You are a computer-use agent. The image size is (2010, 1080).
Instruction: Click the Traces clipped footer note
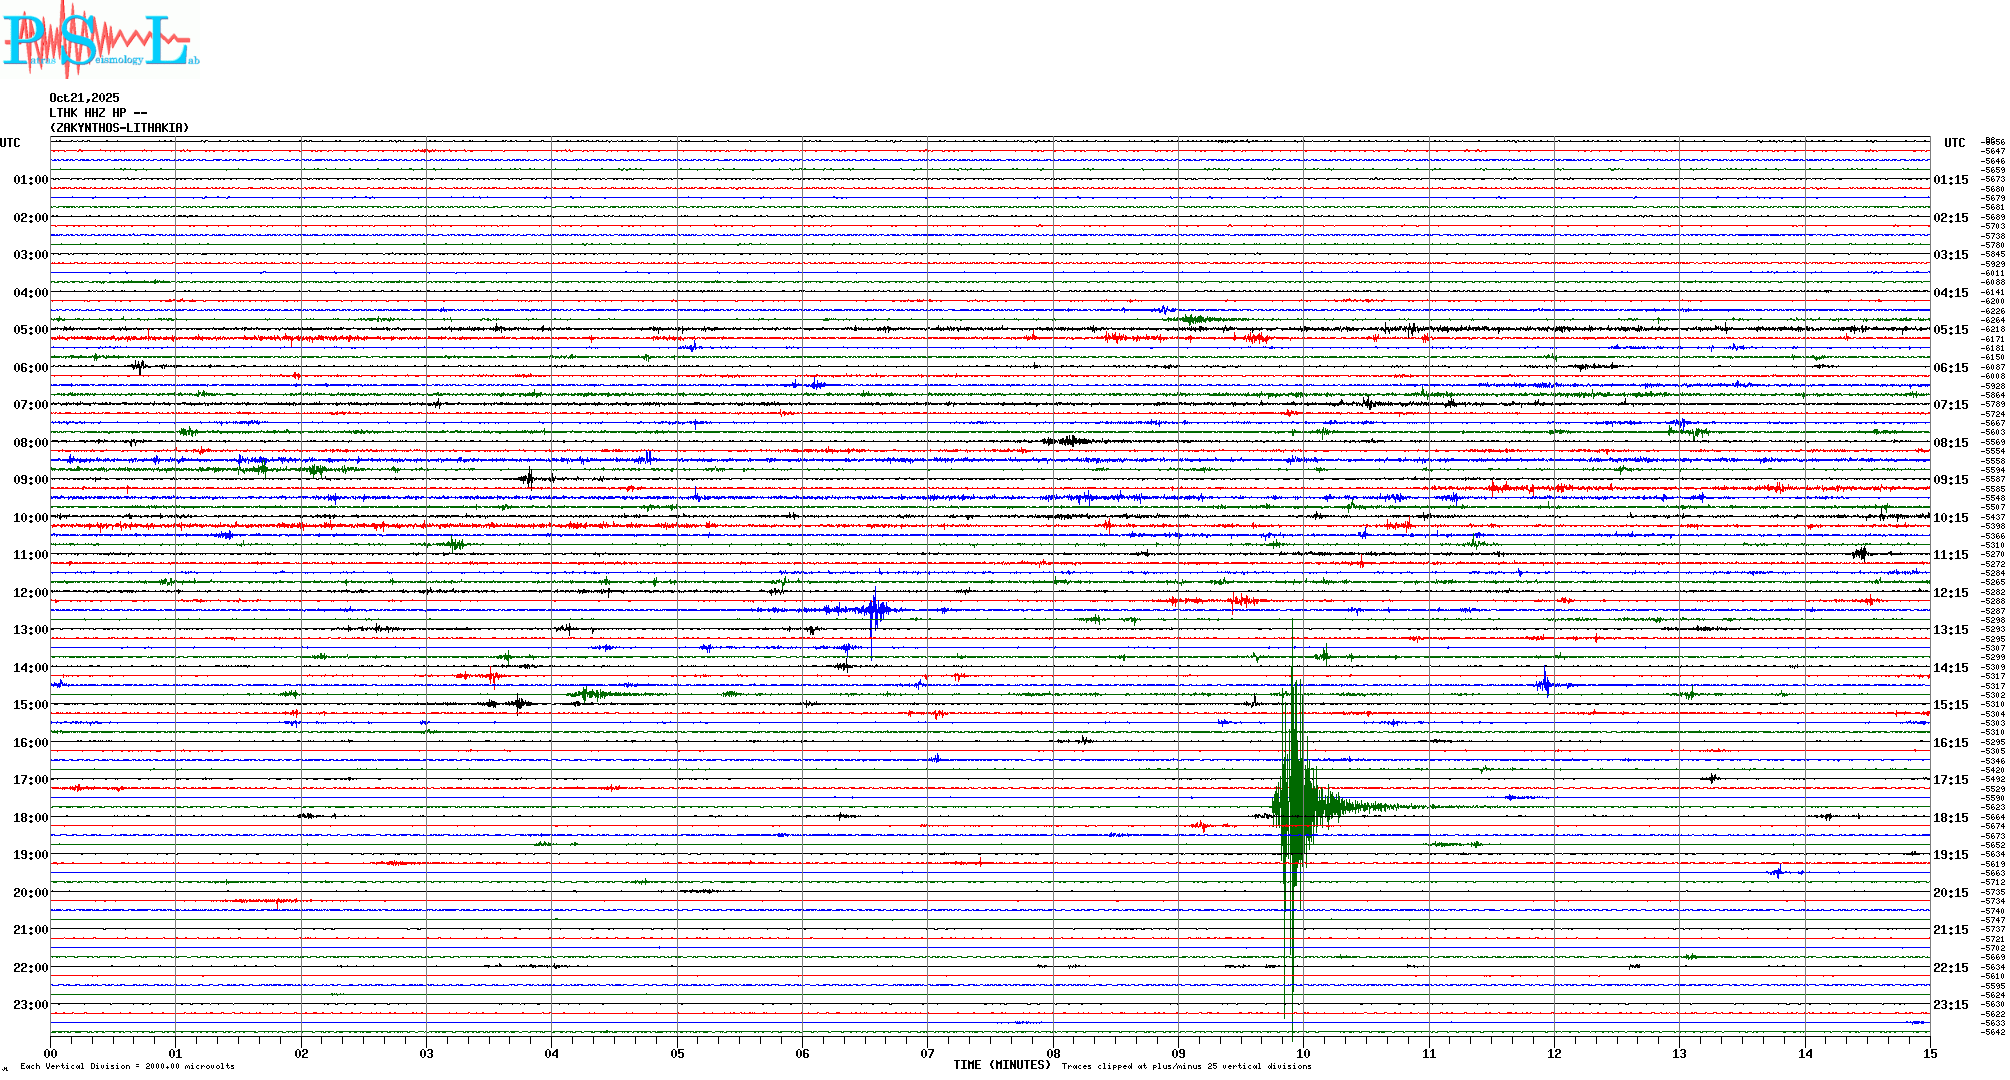click(1186, 1066)
